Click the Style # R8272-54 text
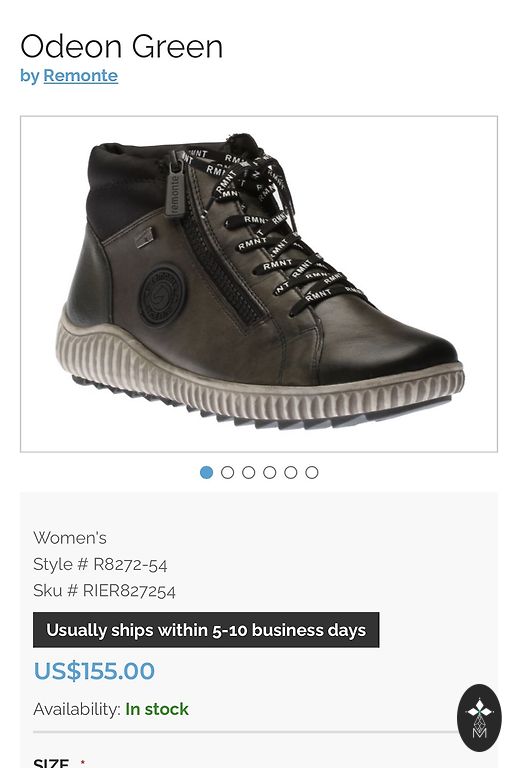518x768 pixels. [x=100, y=565]
